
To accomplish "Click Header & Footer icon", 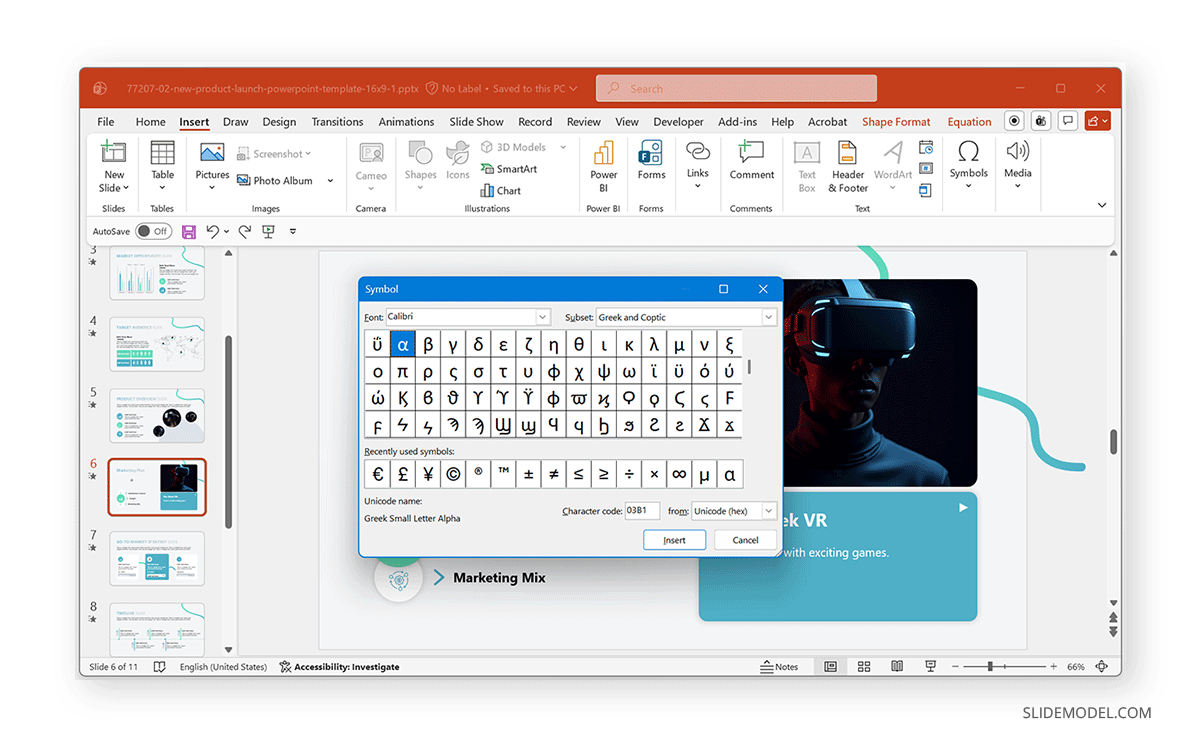I will [848, 153].
